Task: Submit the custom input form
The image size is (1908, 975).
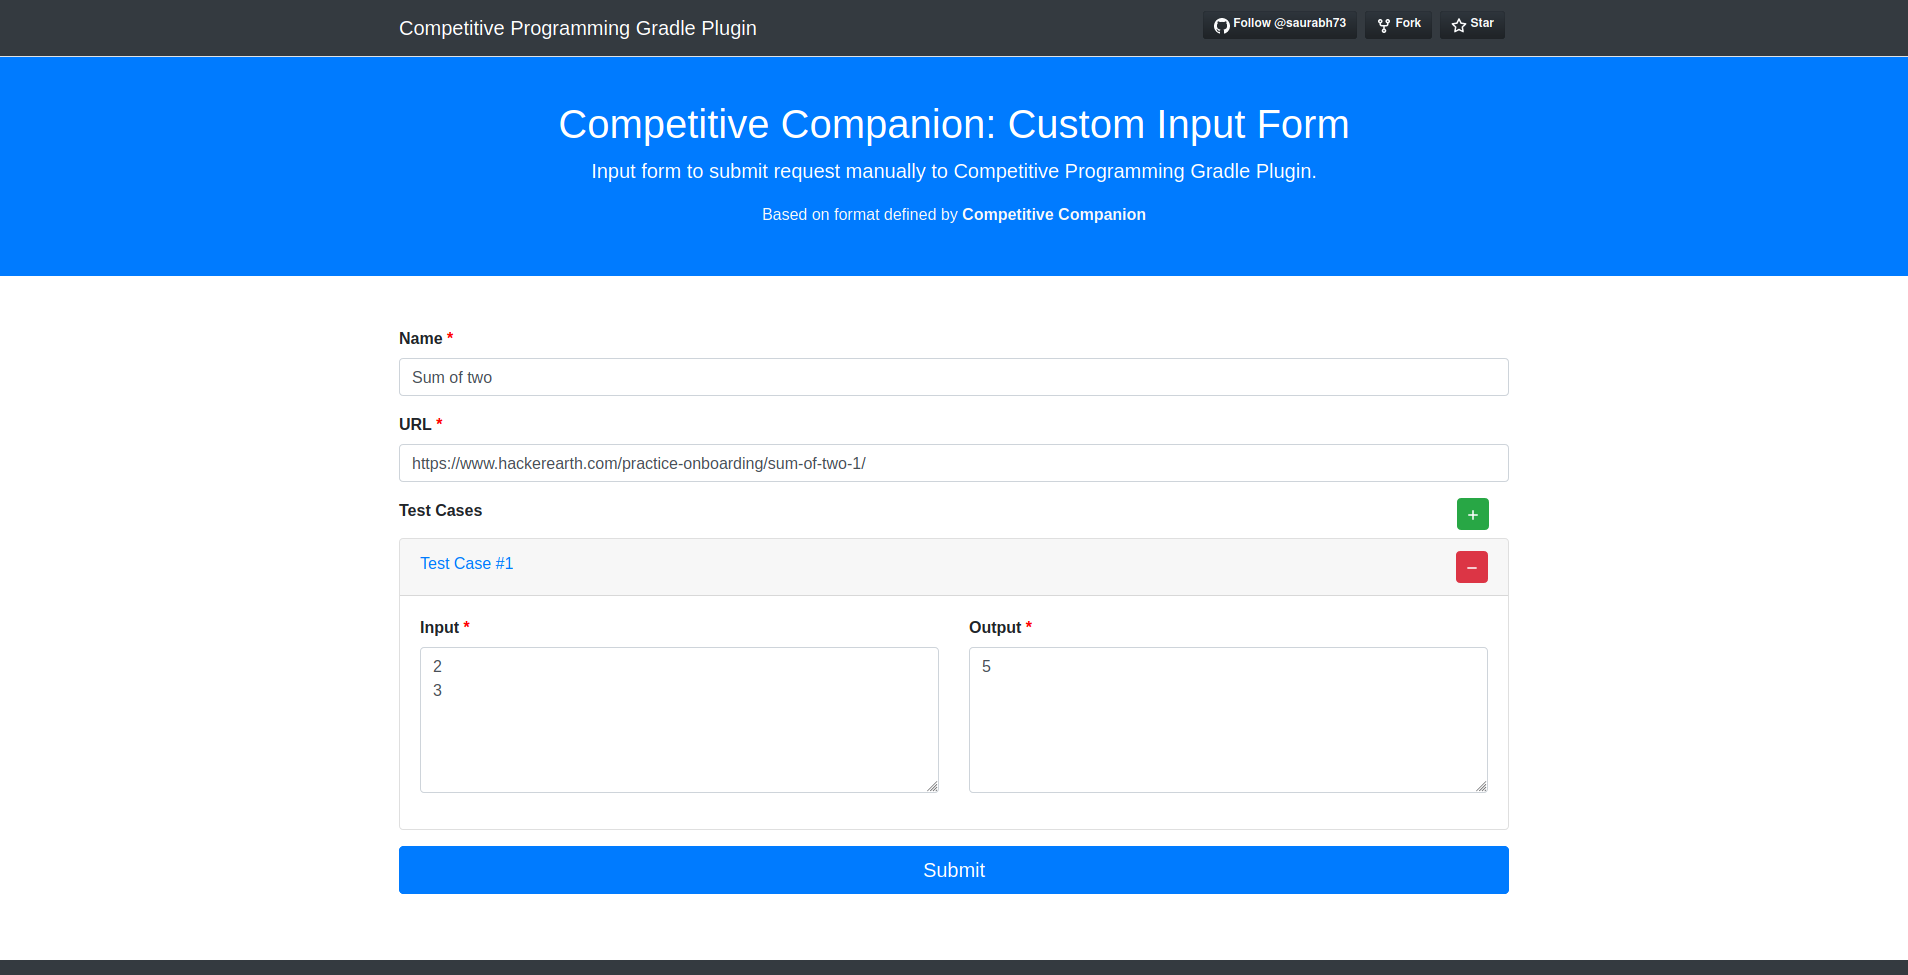Action: click(953, 870)
